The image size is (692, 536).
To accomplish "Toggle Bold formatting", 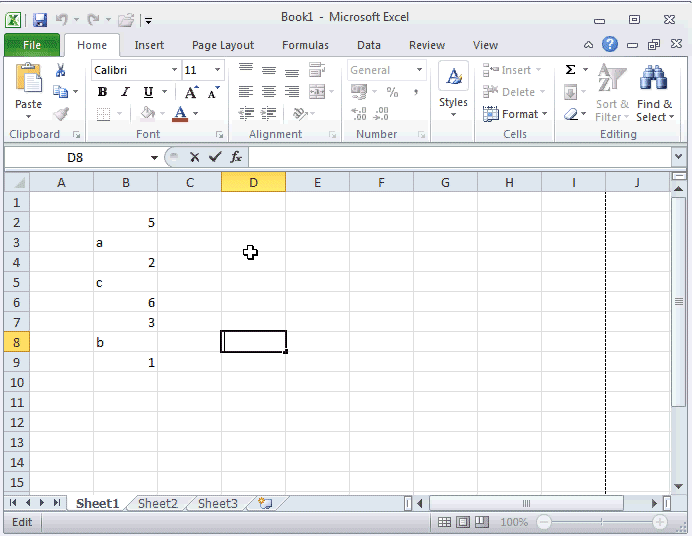I will pos(102,92).
